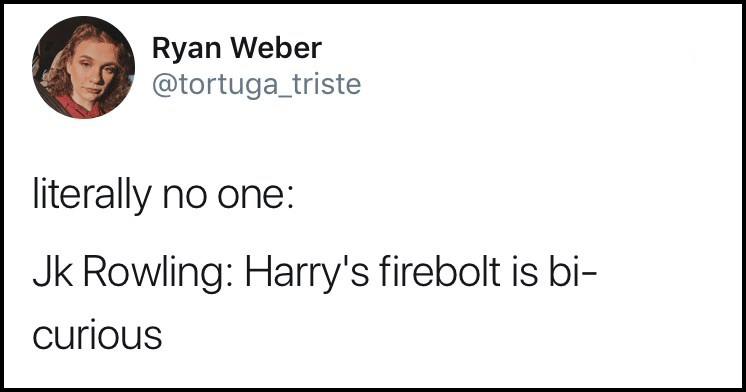This screenshot has height=392, width=746.
Task: Click the display name Ryan Weber
Action: point(236,49)
